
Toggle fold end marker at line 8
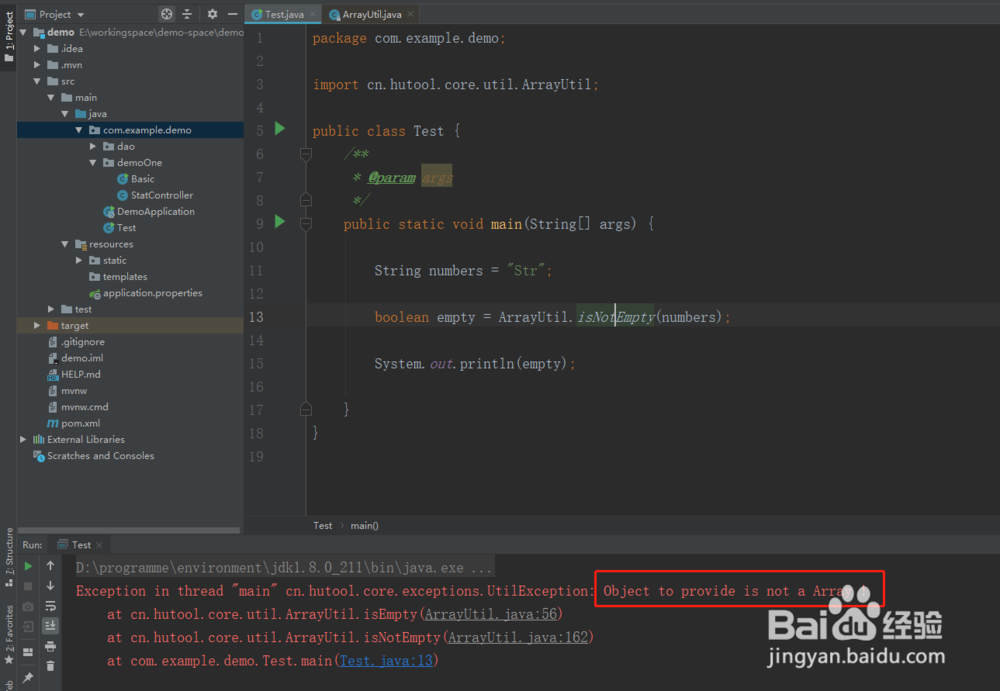306,200
